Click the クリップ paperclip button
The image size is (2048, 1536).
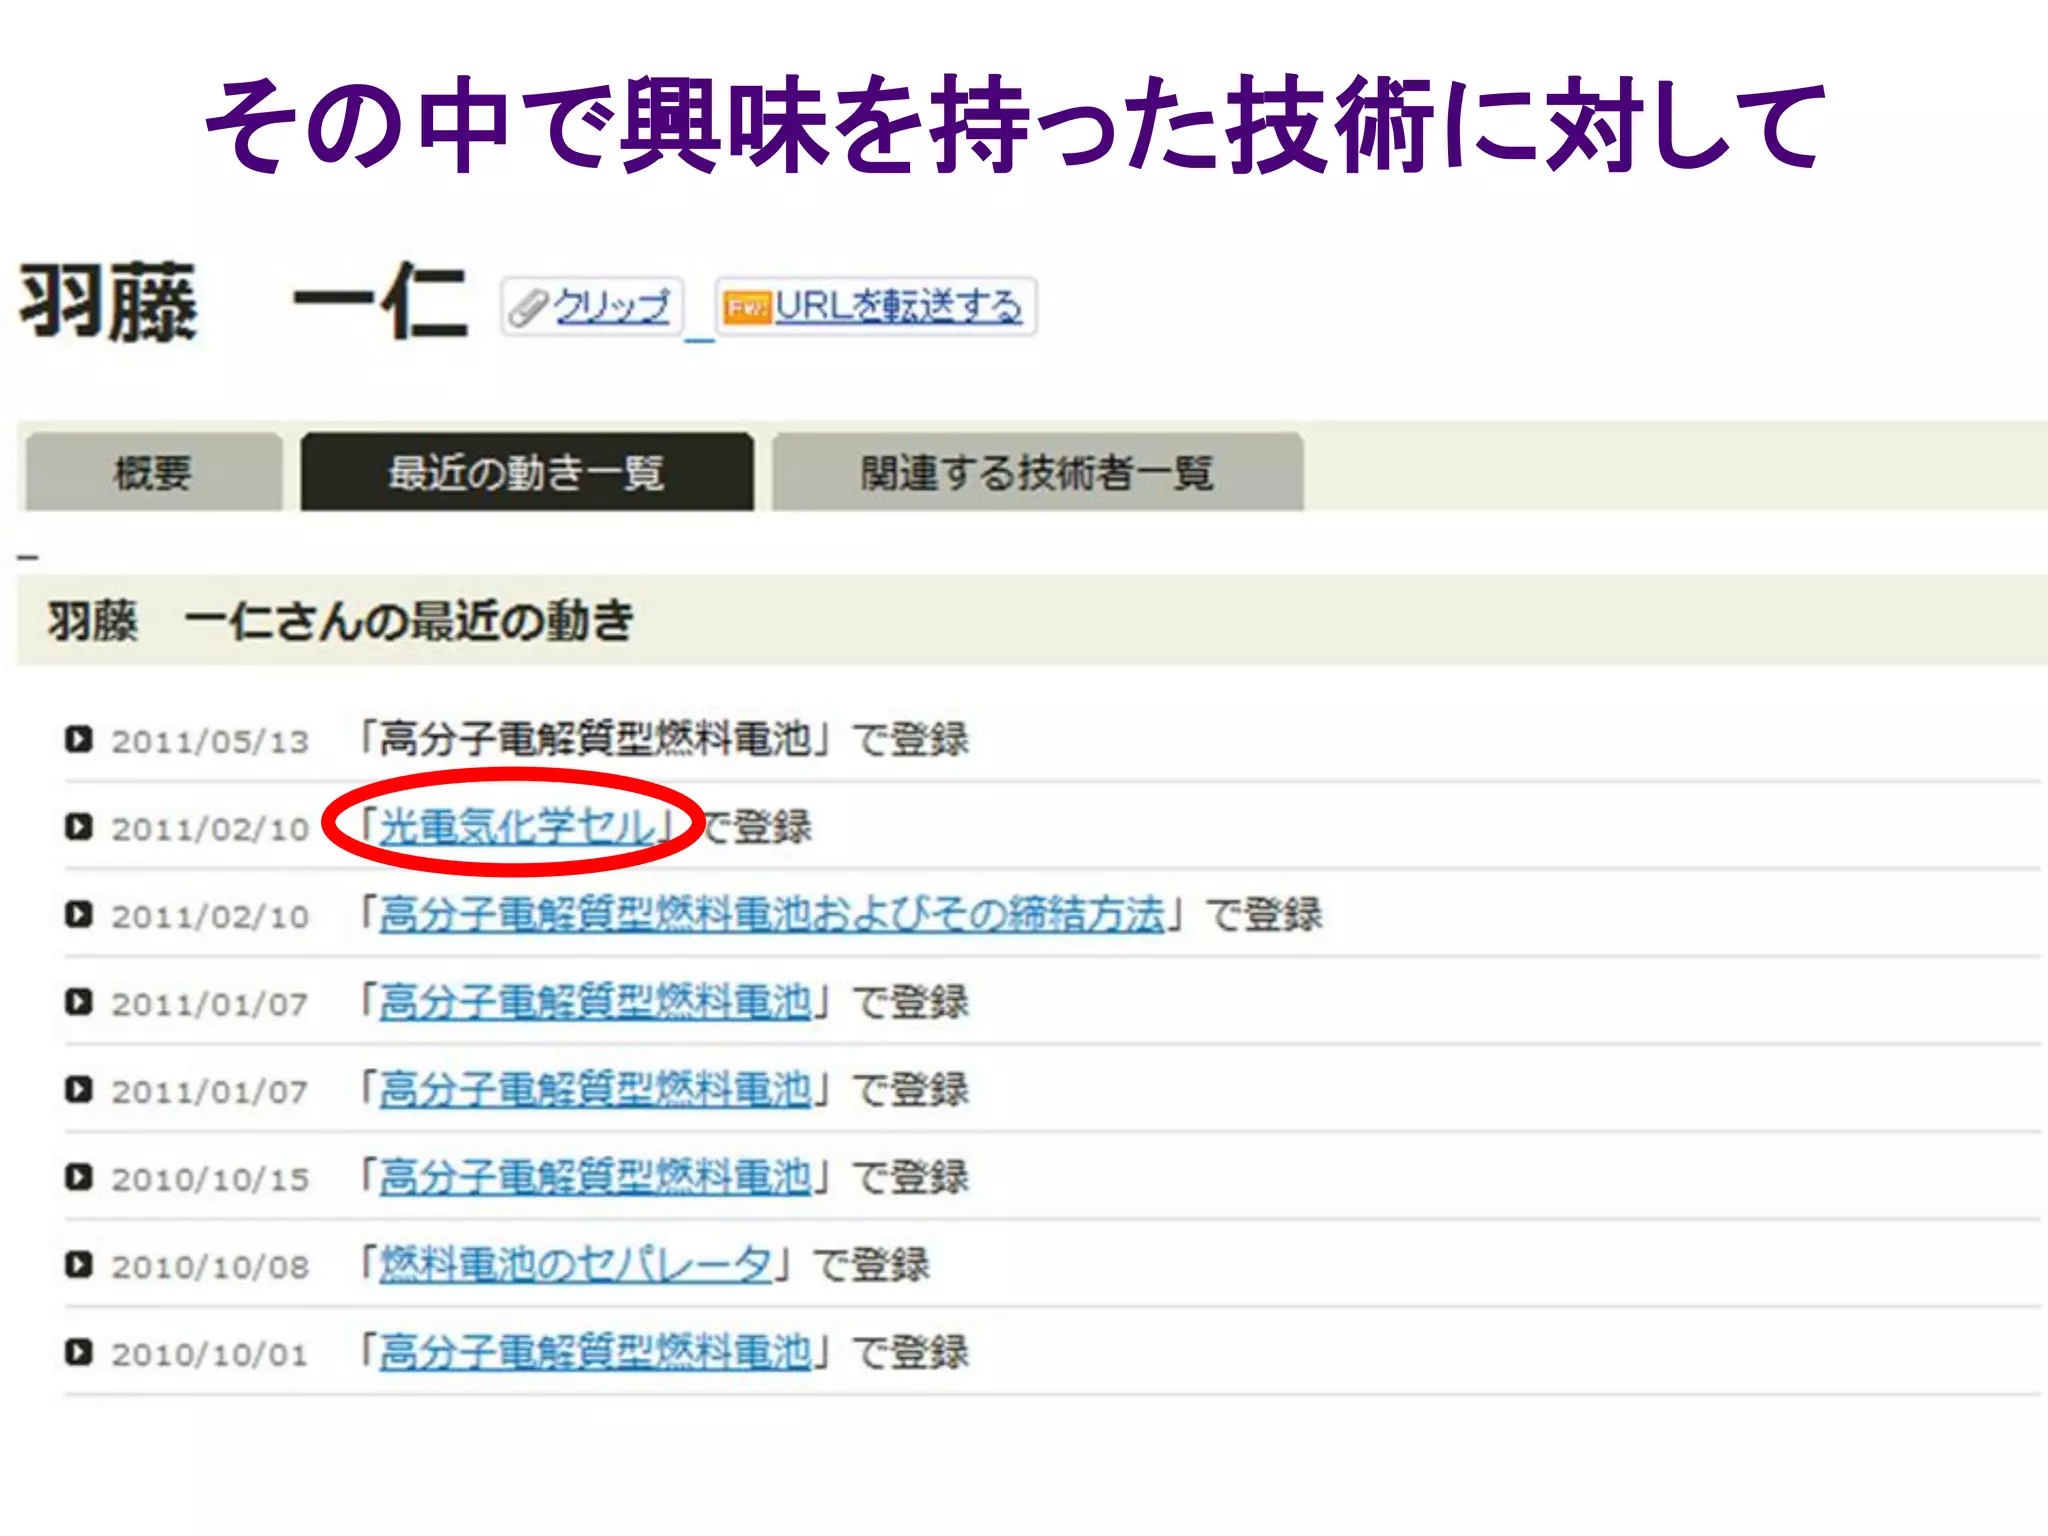click(x=592, y=306)
